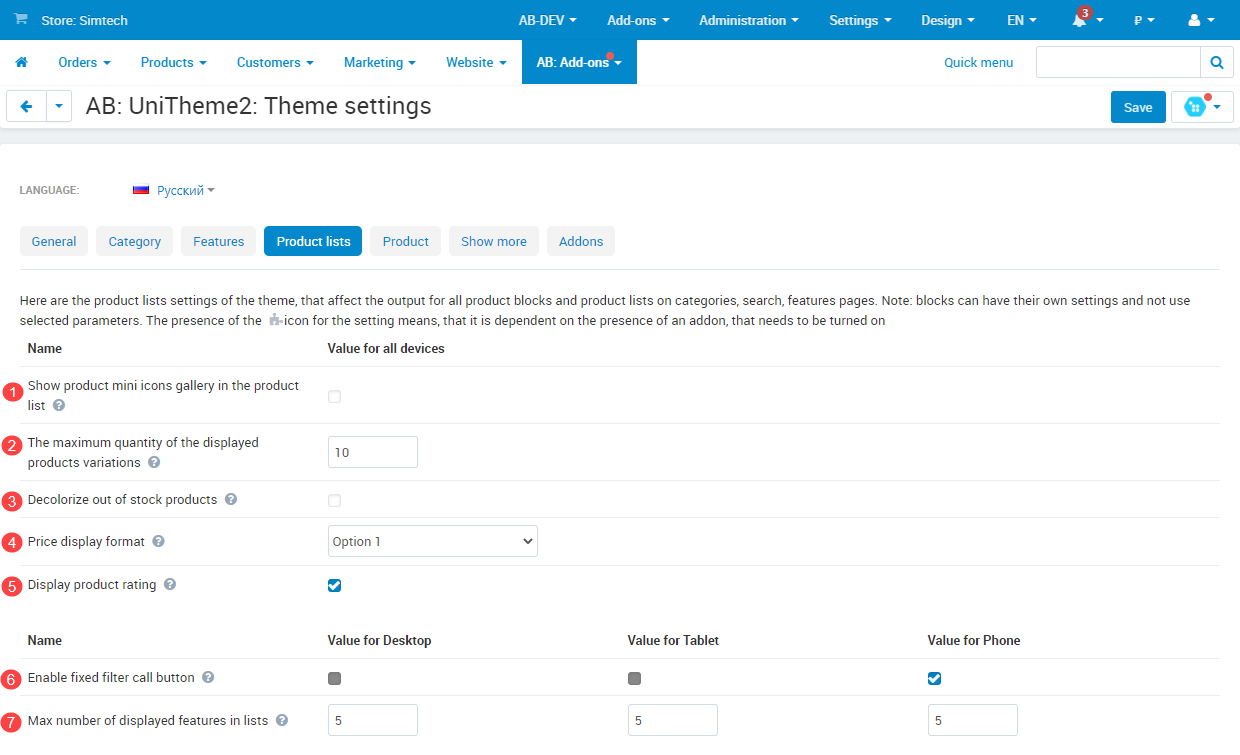Open the Settings menu
The width and height of the screenshot is (1240, 755).
coord(860,20)
